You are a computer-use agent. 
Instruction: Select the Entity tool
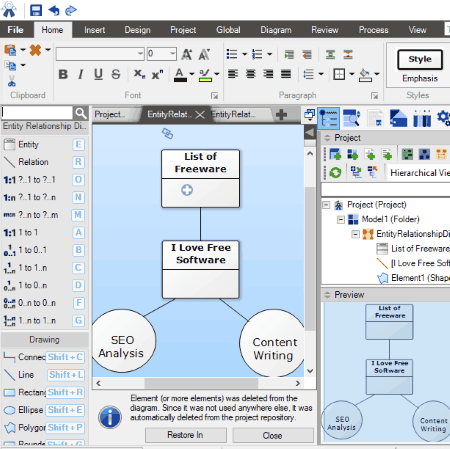pos(44,145)
